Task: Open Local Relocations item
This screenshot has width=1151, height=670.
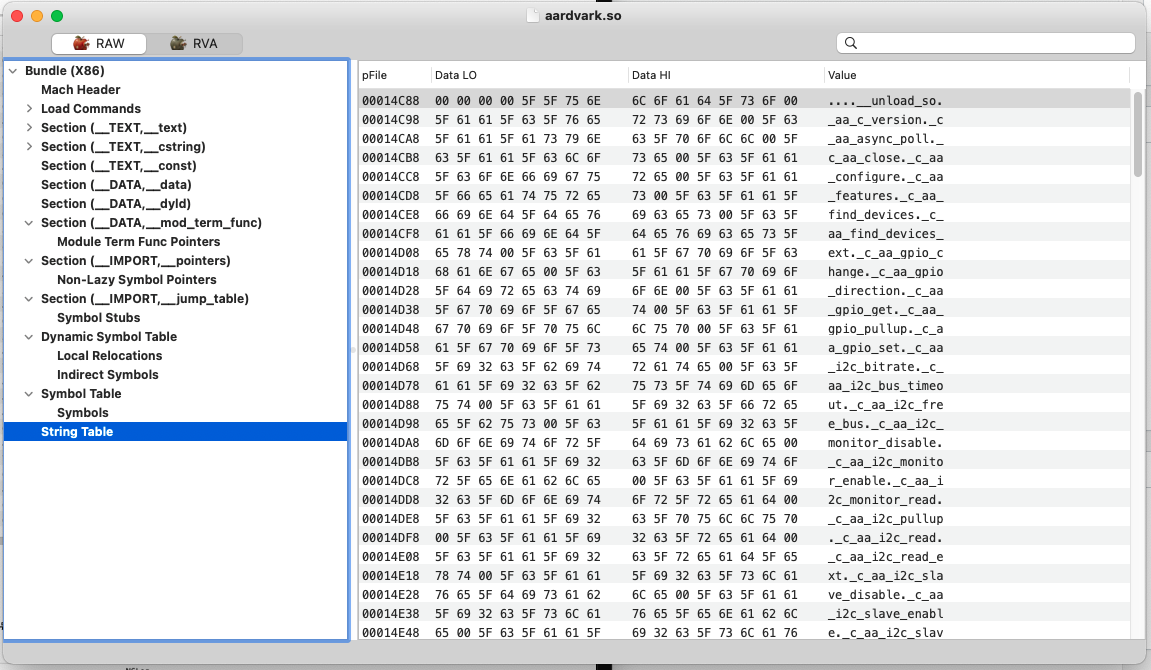Action: click(109, 356)
